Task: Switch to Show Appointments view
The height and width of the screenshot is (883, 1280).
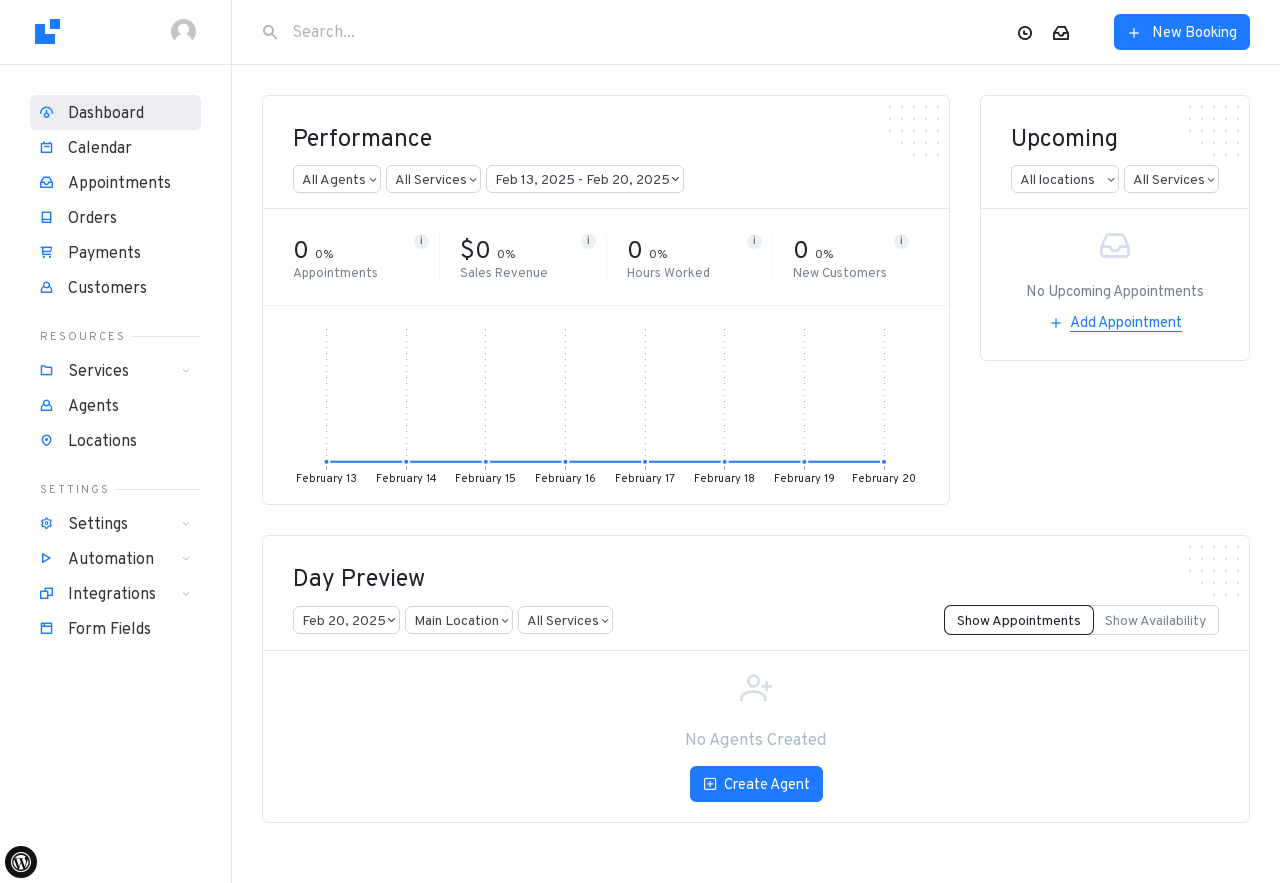Action: tap(1018, 620)
